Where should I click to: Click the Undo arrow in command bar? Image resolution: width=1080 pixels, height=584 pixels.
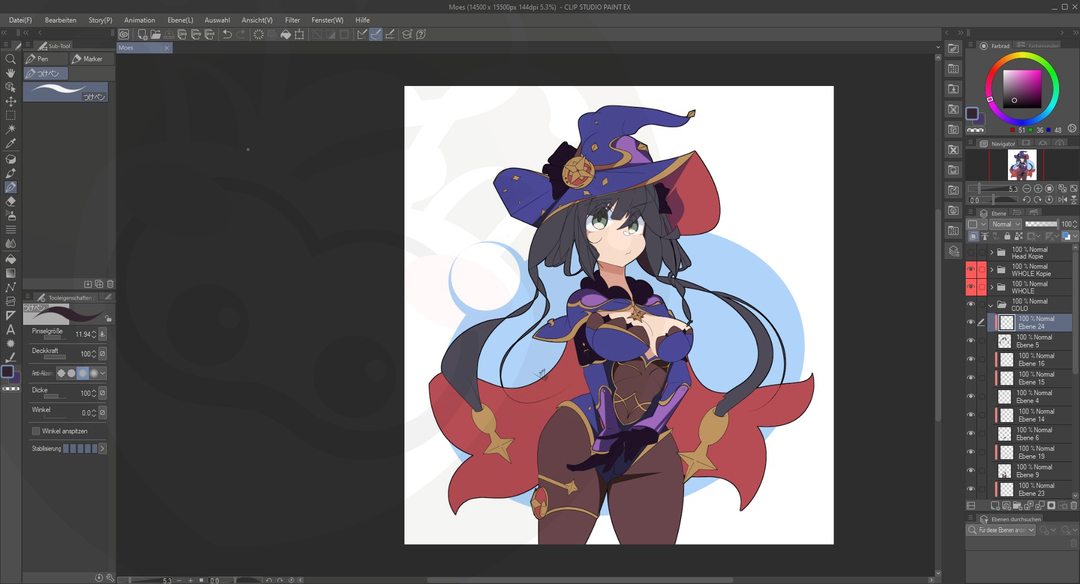(227, 34)
